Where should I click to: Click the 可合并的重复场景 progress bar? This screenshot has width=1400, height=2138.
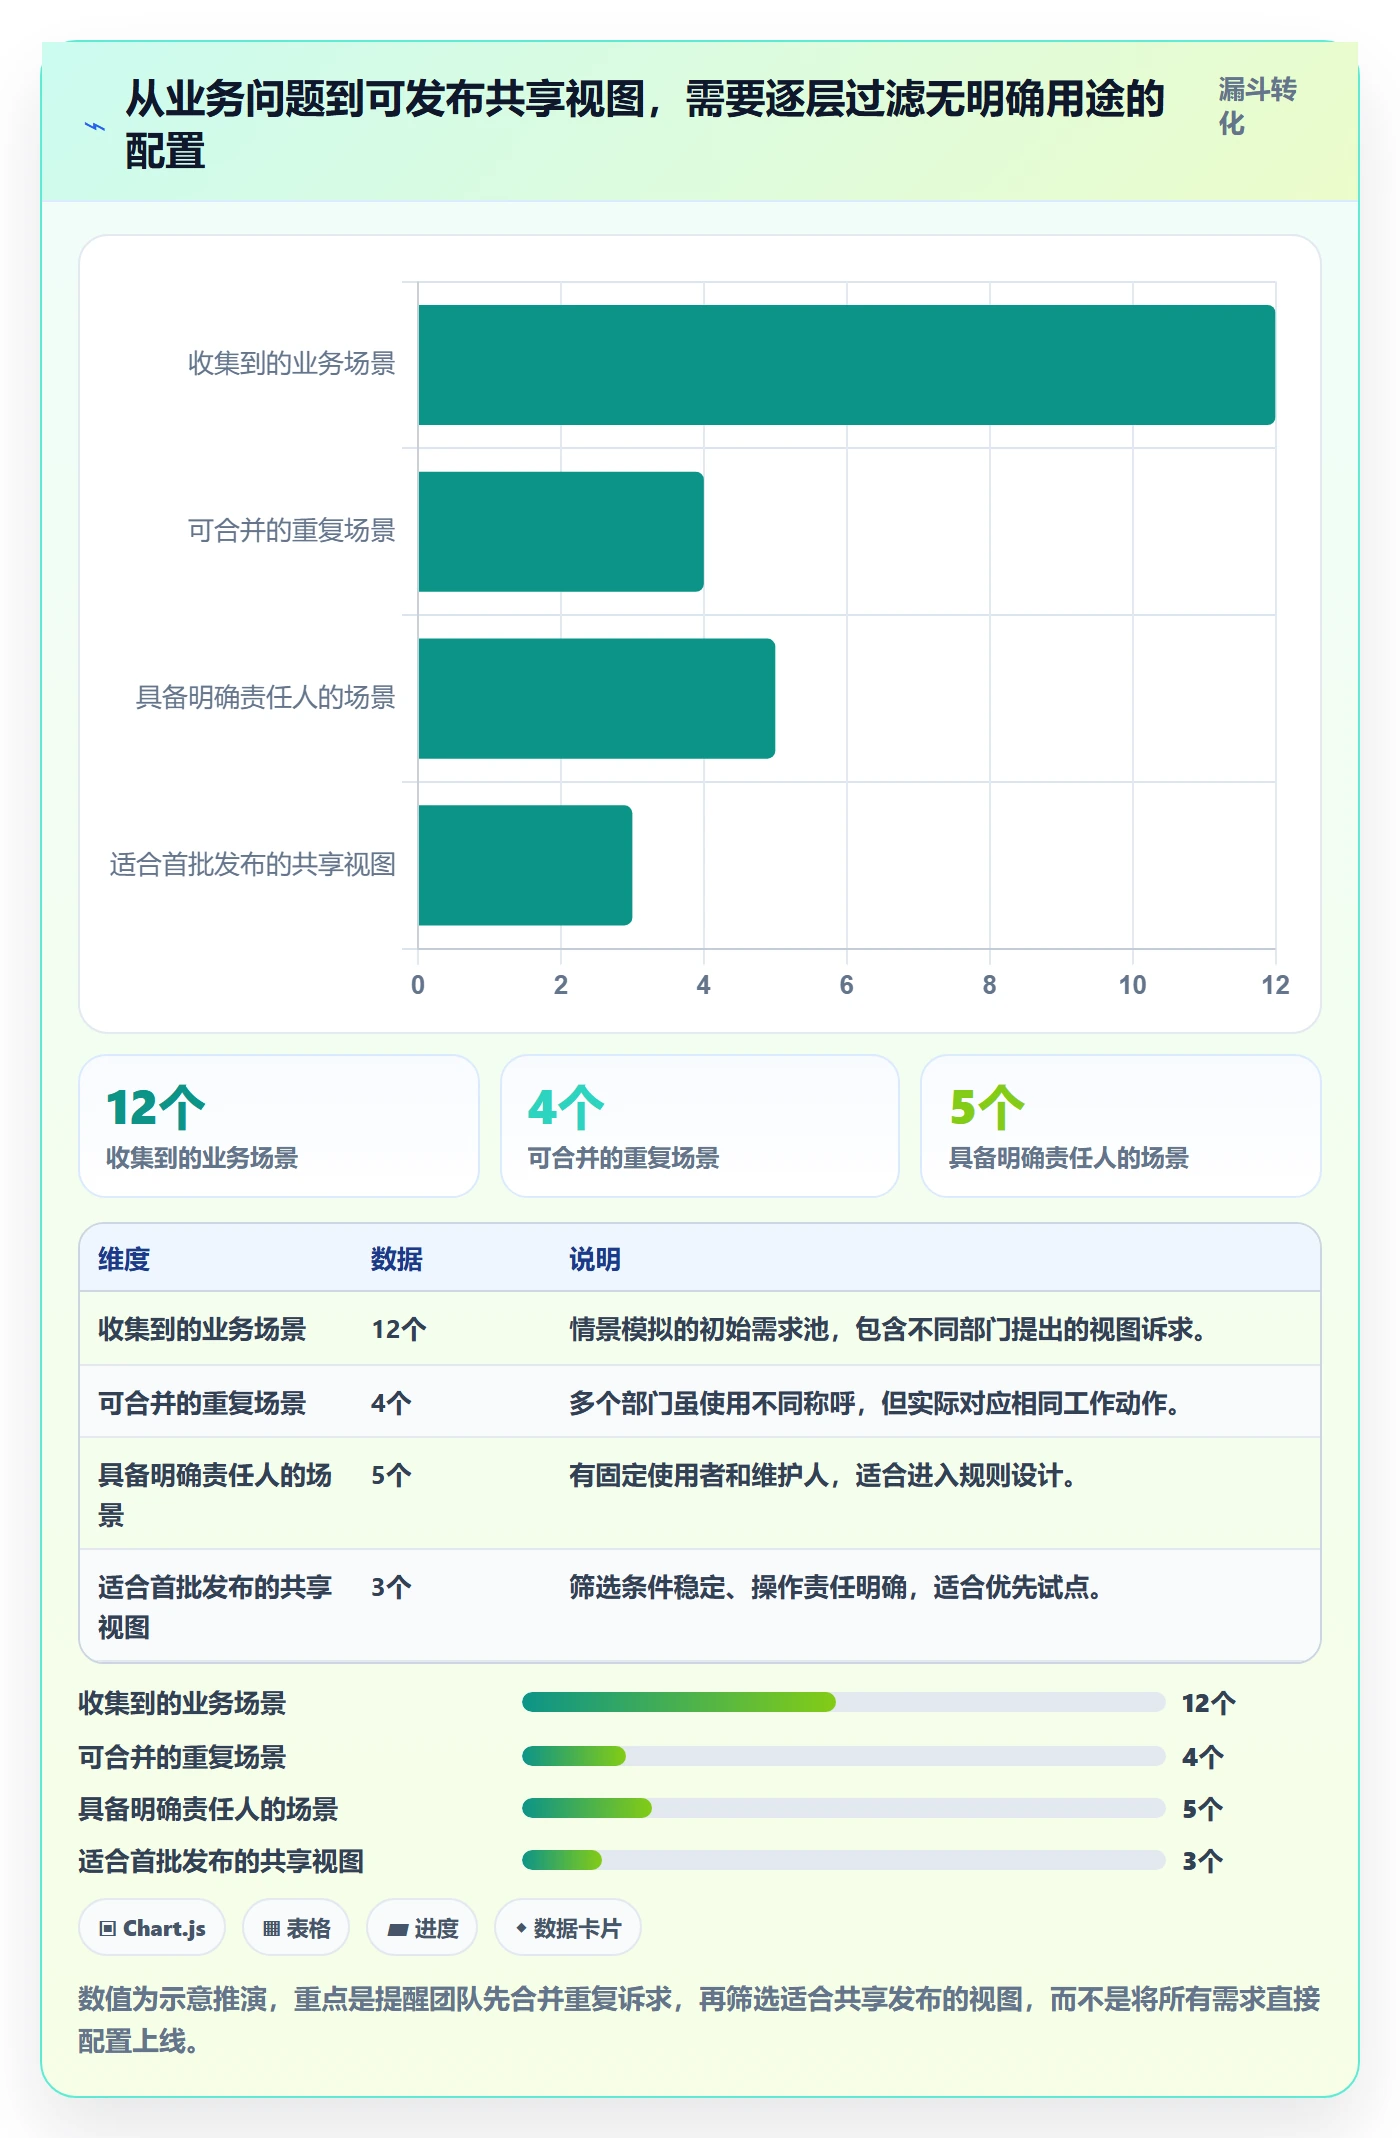pyautogui.click(x=843, y=1756)
